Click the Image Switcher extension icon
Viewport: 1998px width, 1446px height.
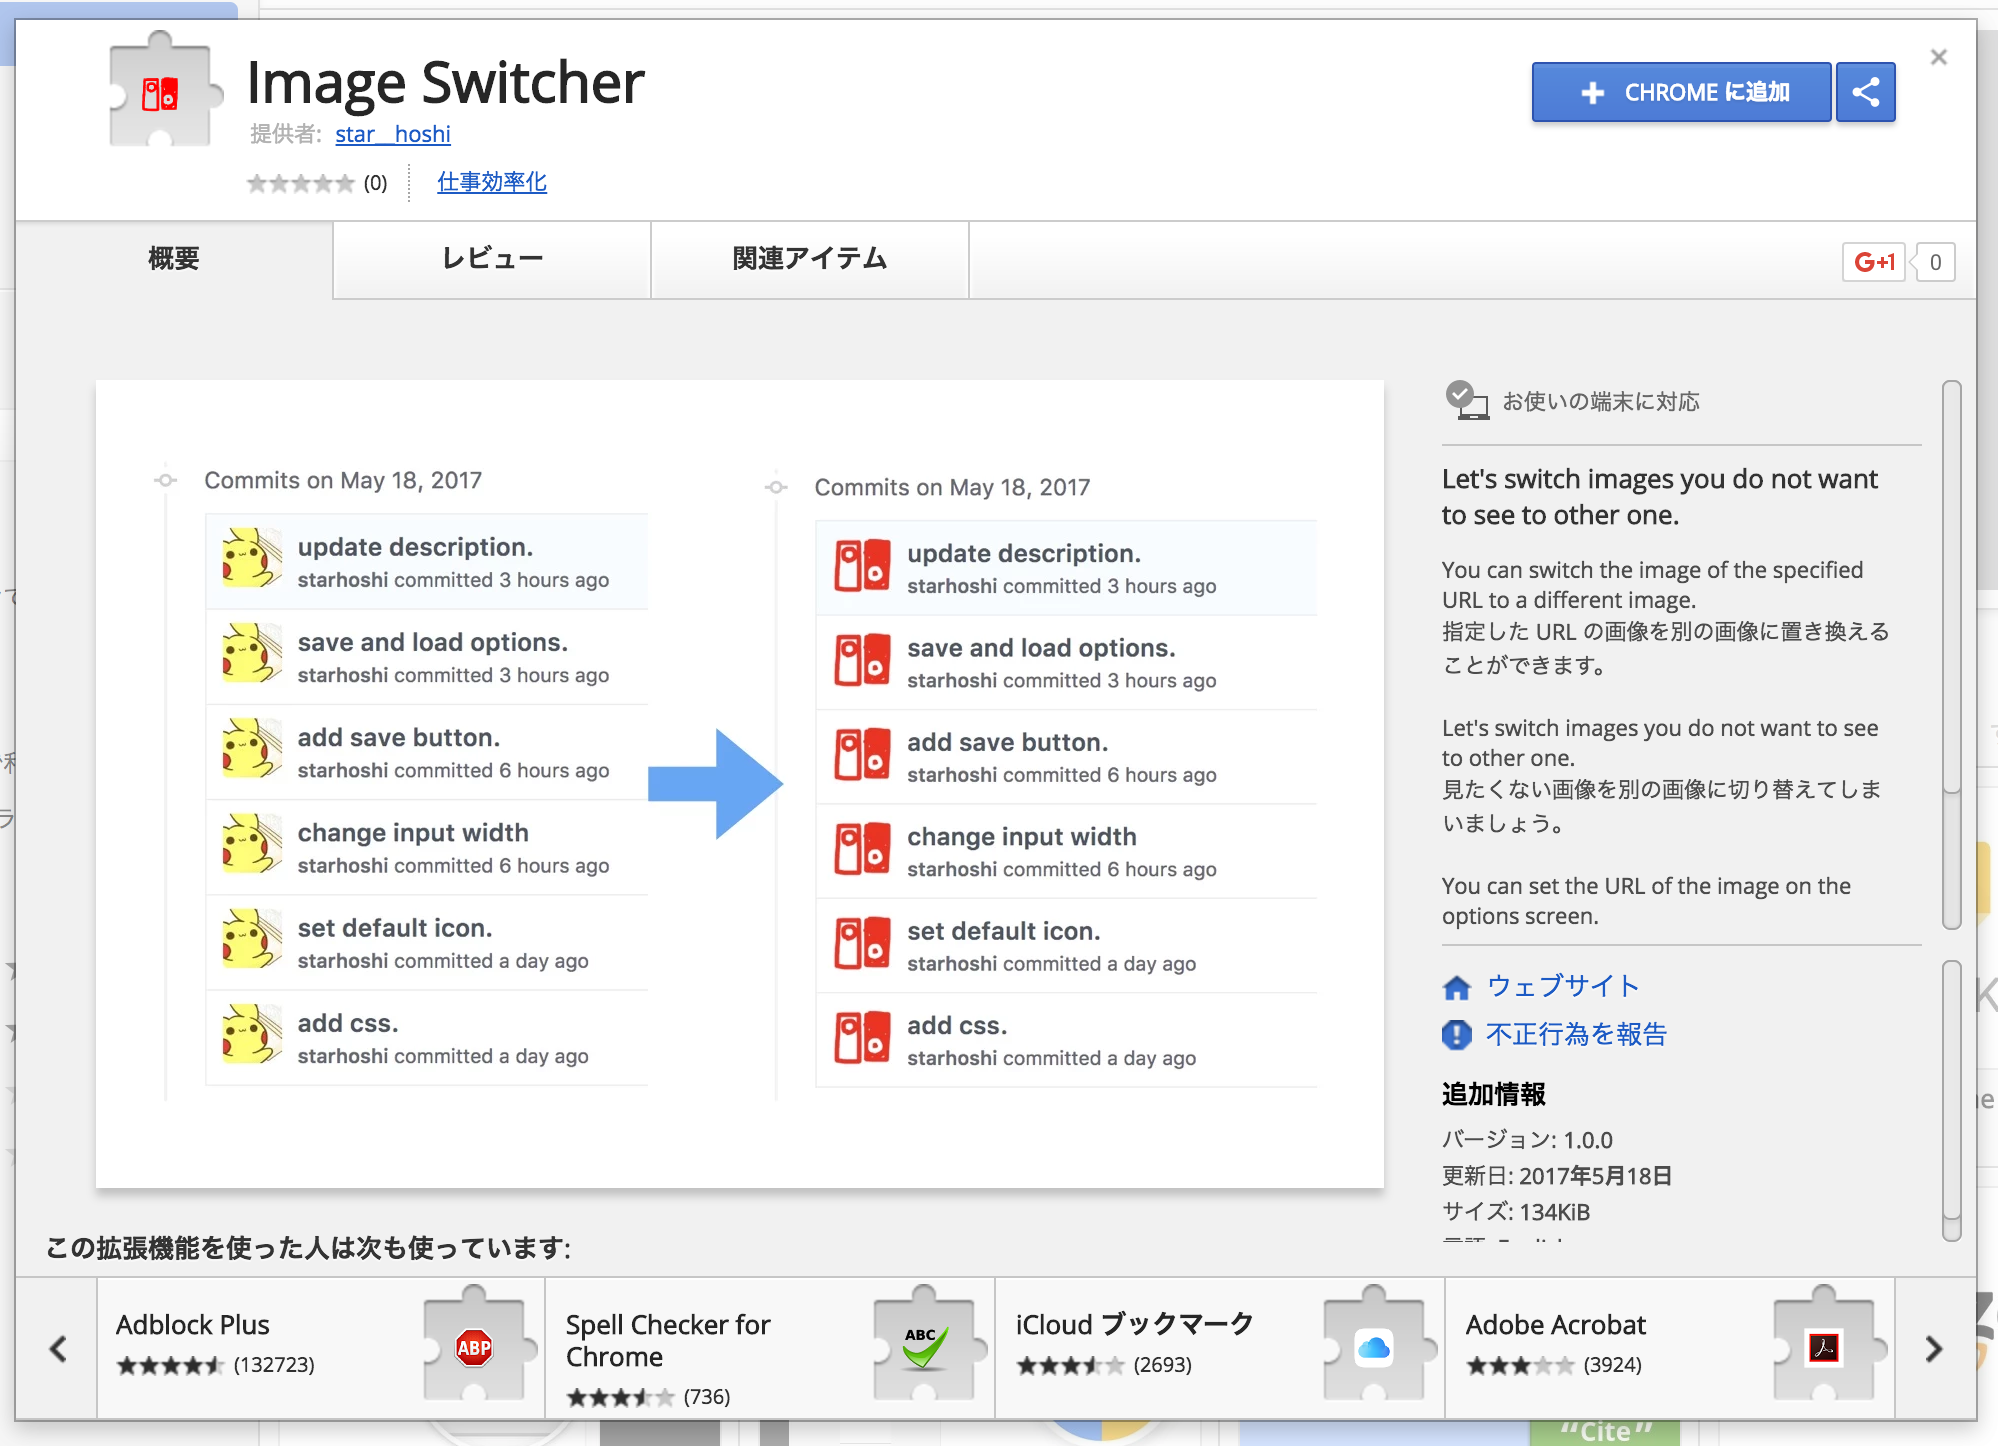point(162,92)
